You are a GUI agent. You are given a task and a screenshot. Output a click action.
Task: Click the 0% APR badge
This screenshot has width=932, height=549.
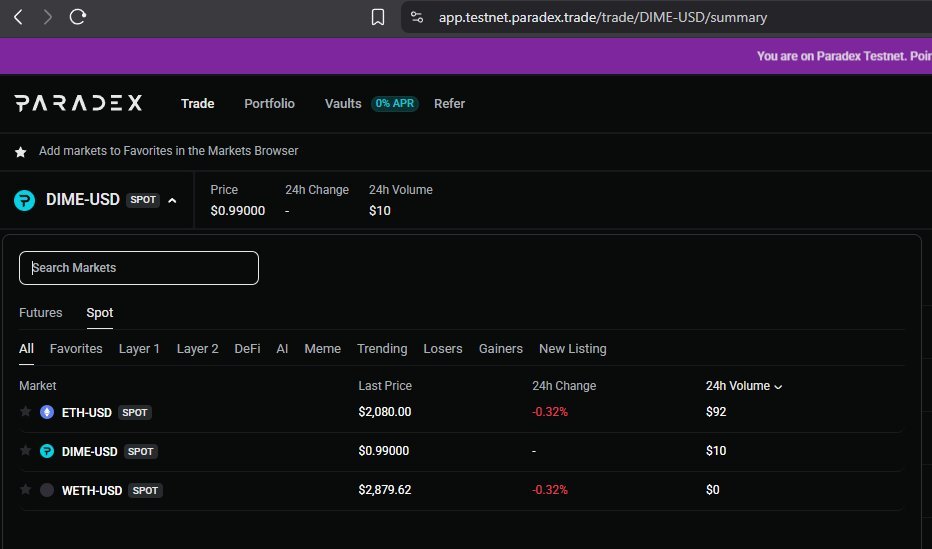pyautogui.click(x=395, y=103)
